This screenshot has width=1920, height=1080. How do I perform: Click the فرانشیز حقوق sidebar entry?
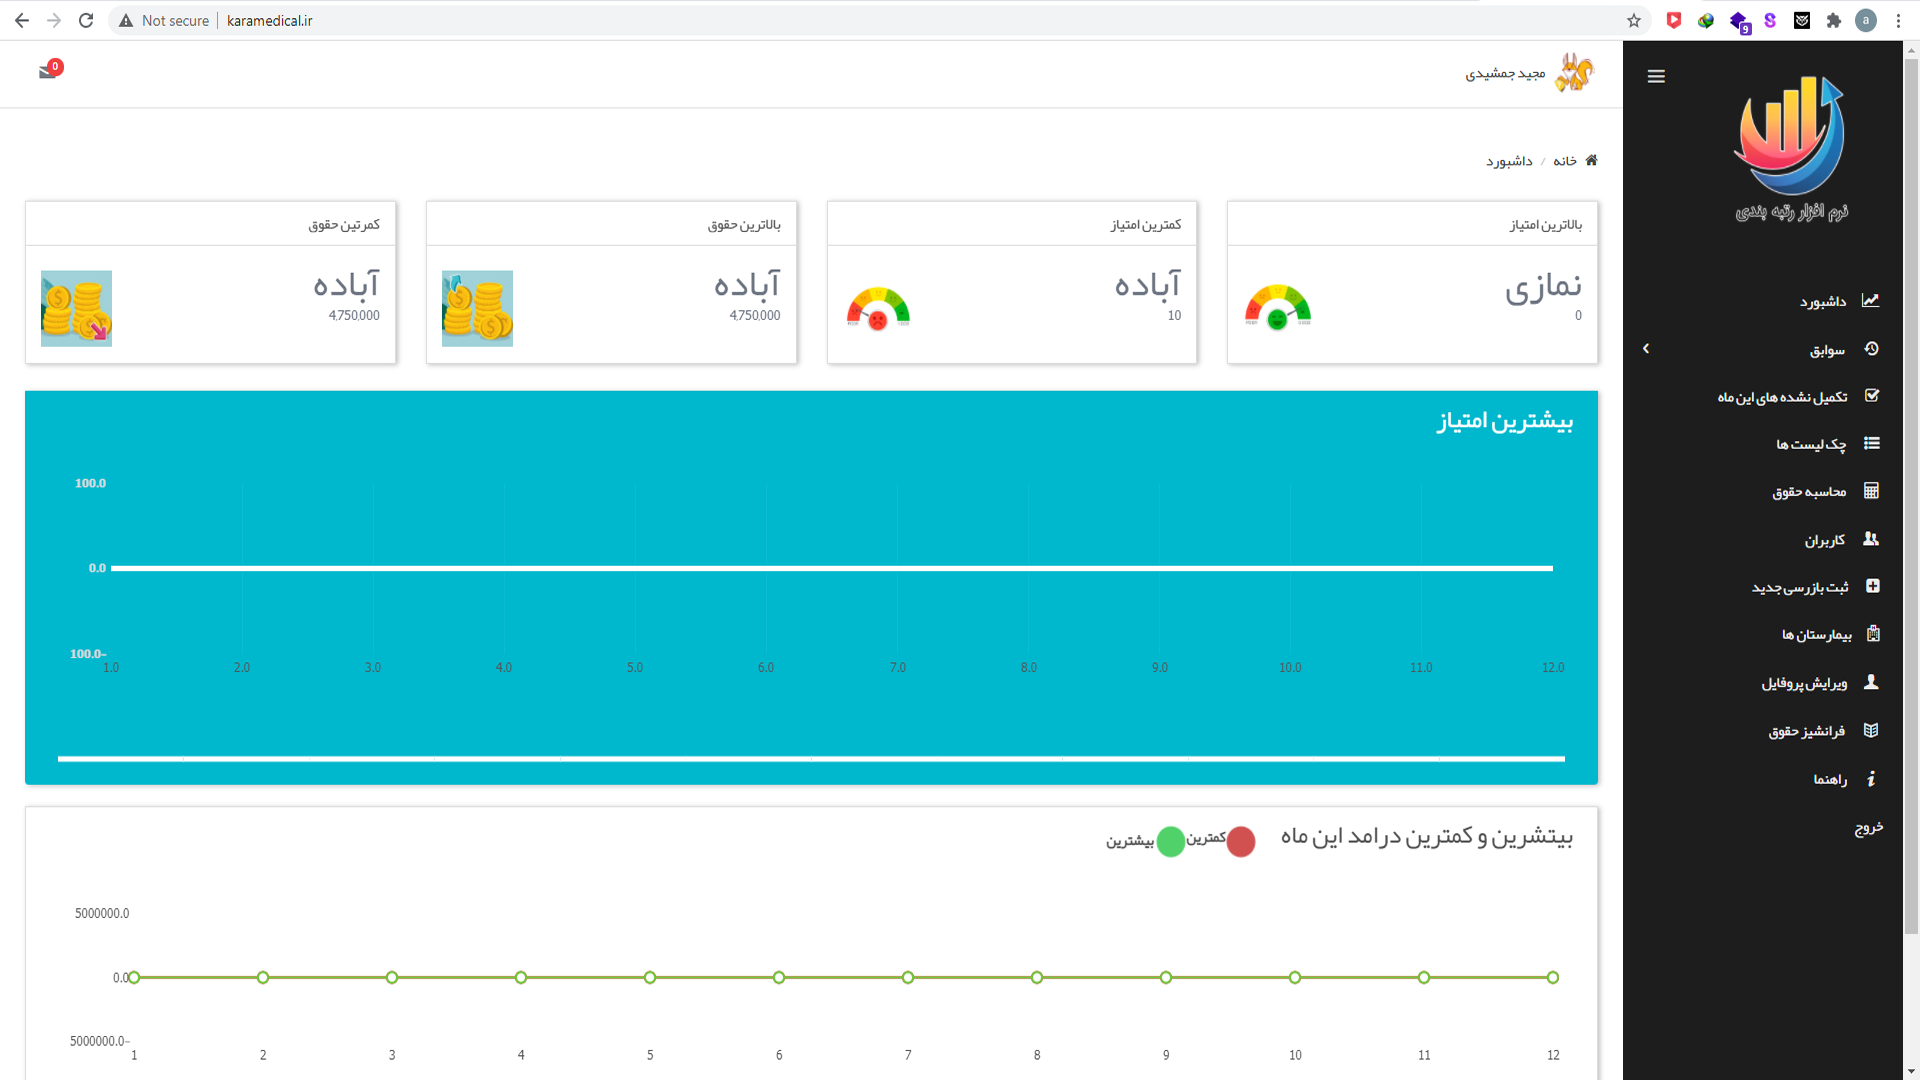click(1806, 731)
